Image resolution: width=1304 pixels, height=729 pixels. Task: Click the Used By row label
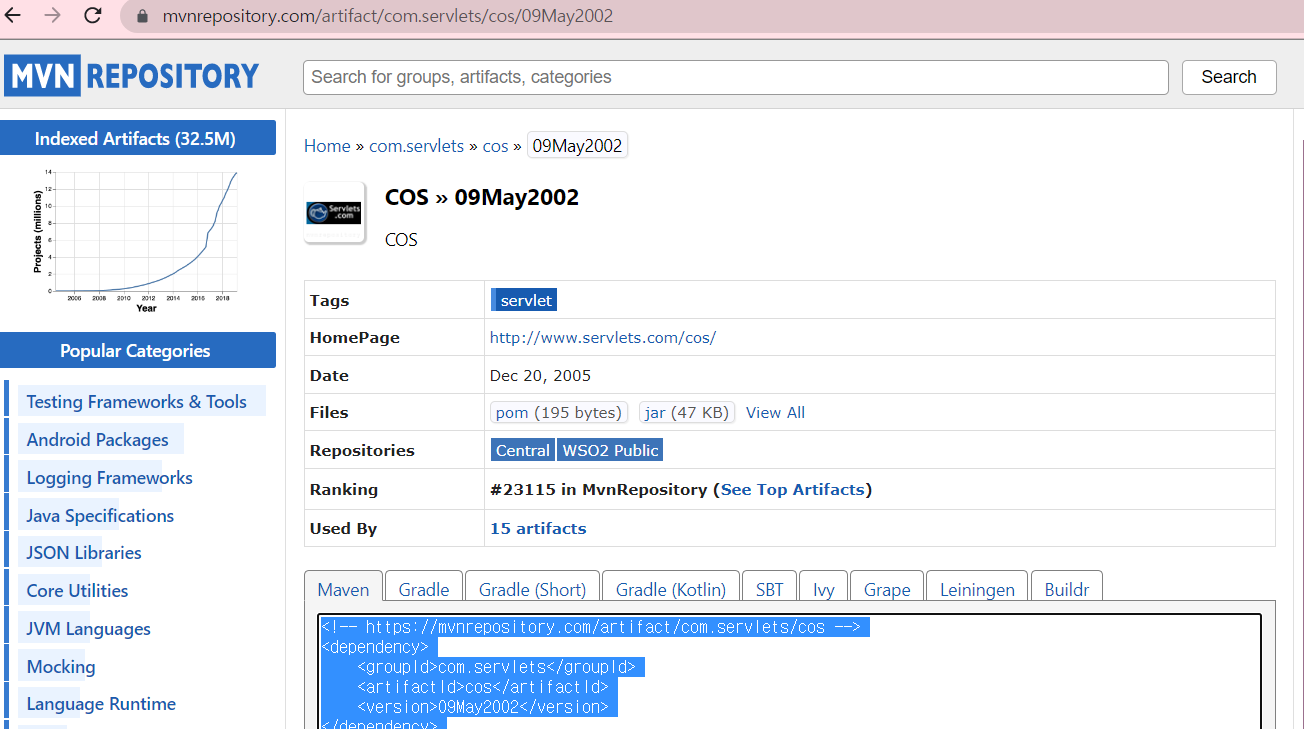343,529
